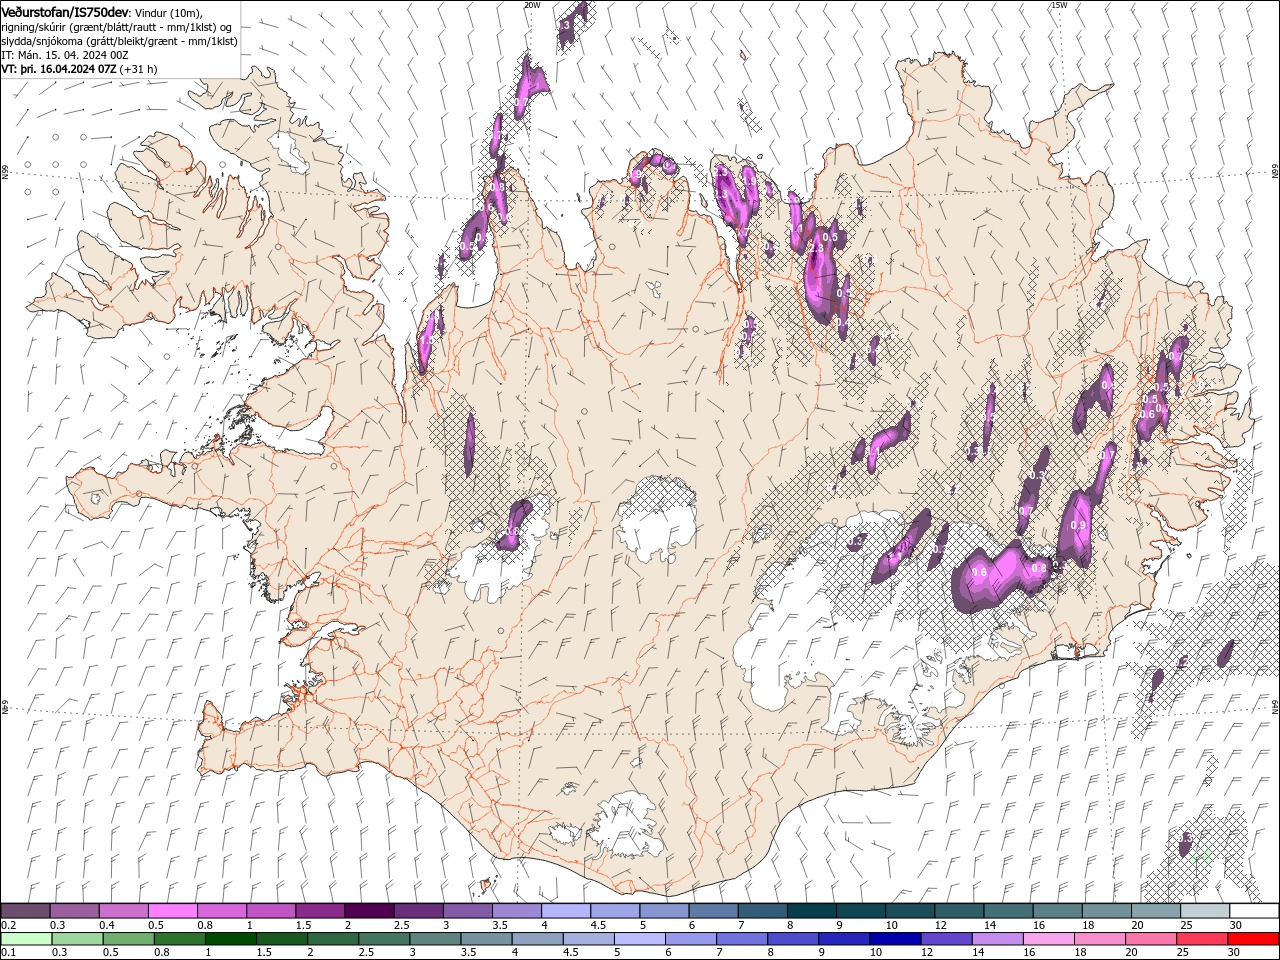
Task: Pick the violet 14 swatch in the lower legend row
Action: [998, 939]
